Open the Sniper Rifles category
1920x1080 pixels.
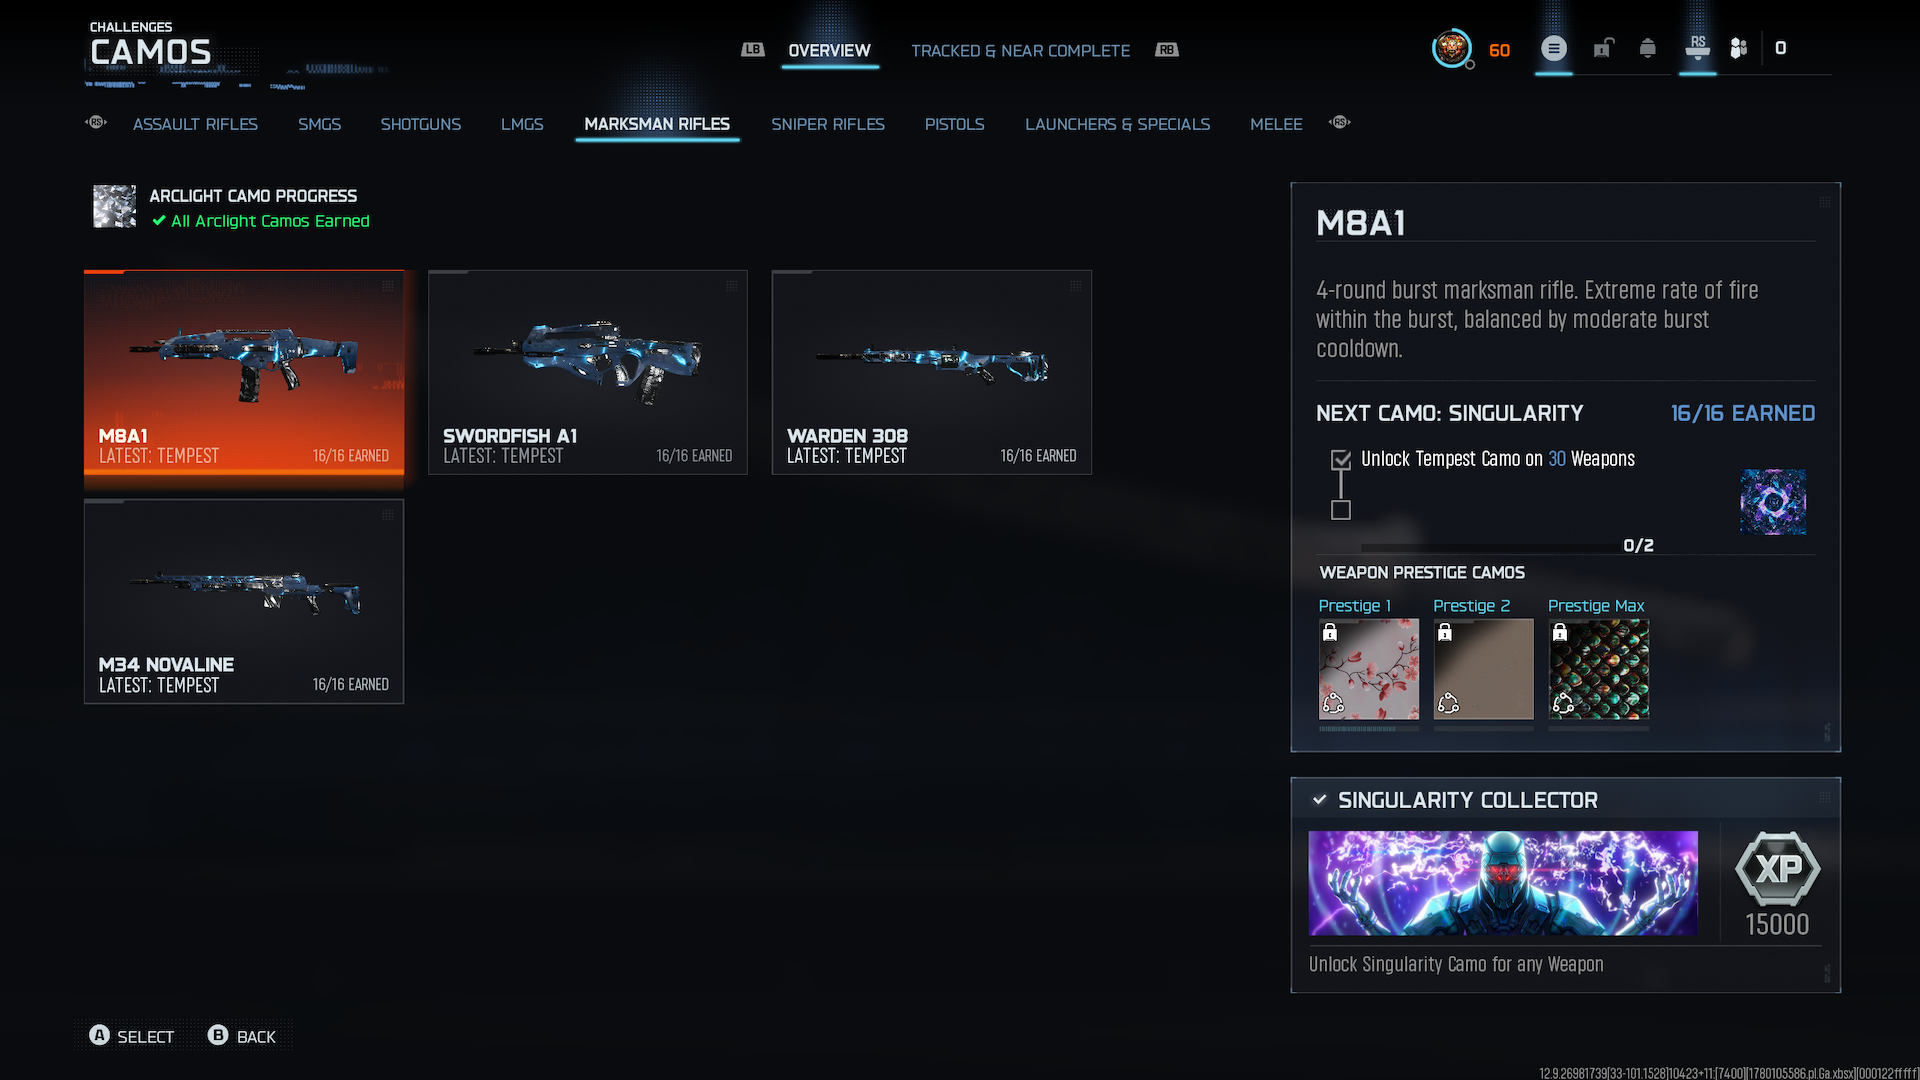(x=828, y=124)
